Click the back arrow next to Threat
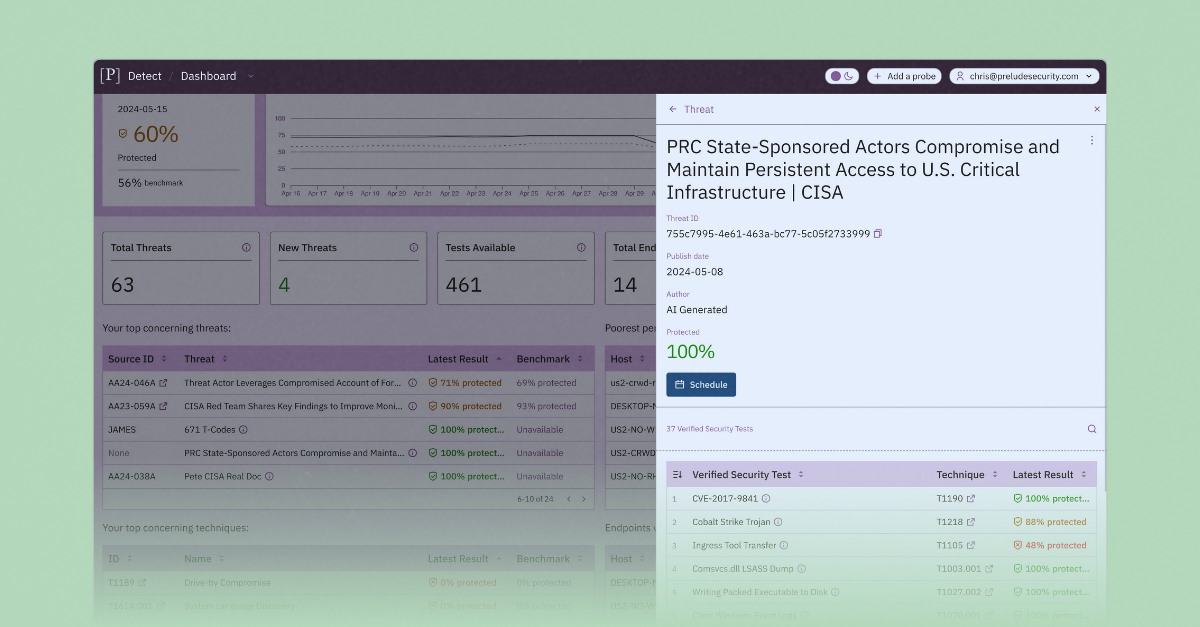This screenshot has width=1200, height=627. point(673,109)
